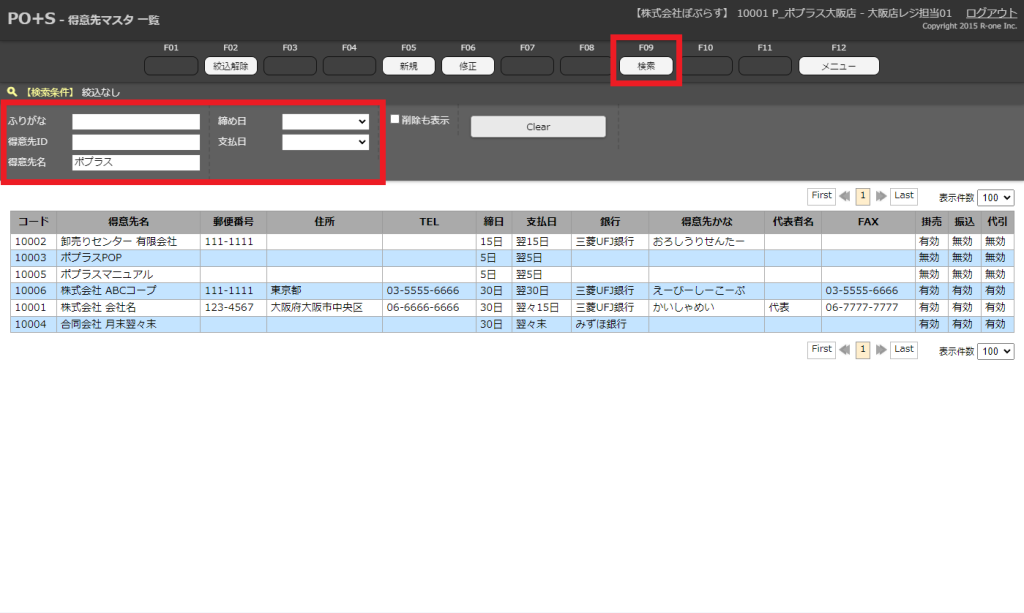Click the next page arrow above the table

point(879,197)
